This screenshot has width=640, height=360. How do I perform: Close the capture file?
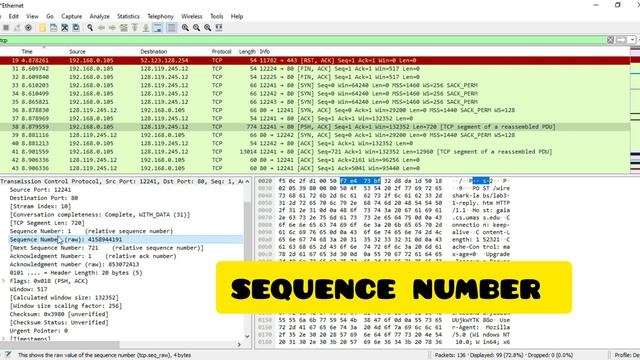click(x=64, y=28)
